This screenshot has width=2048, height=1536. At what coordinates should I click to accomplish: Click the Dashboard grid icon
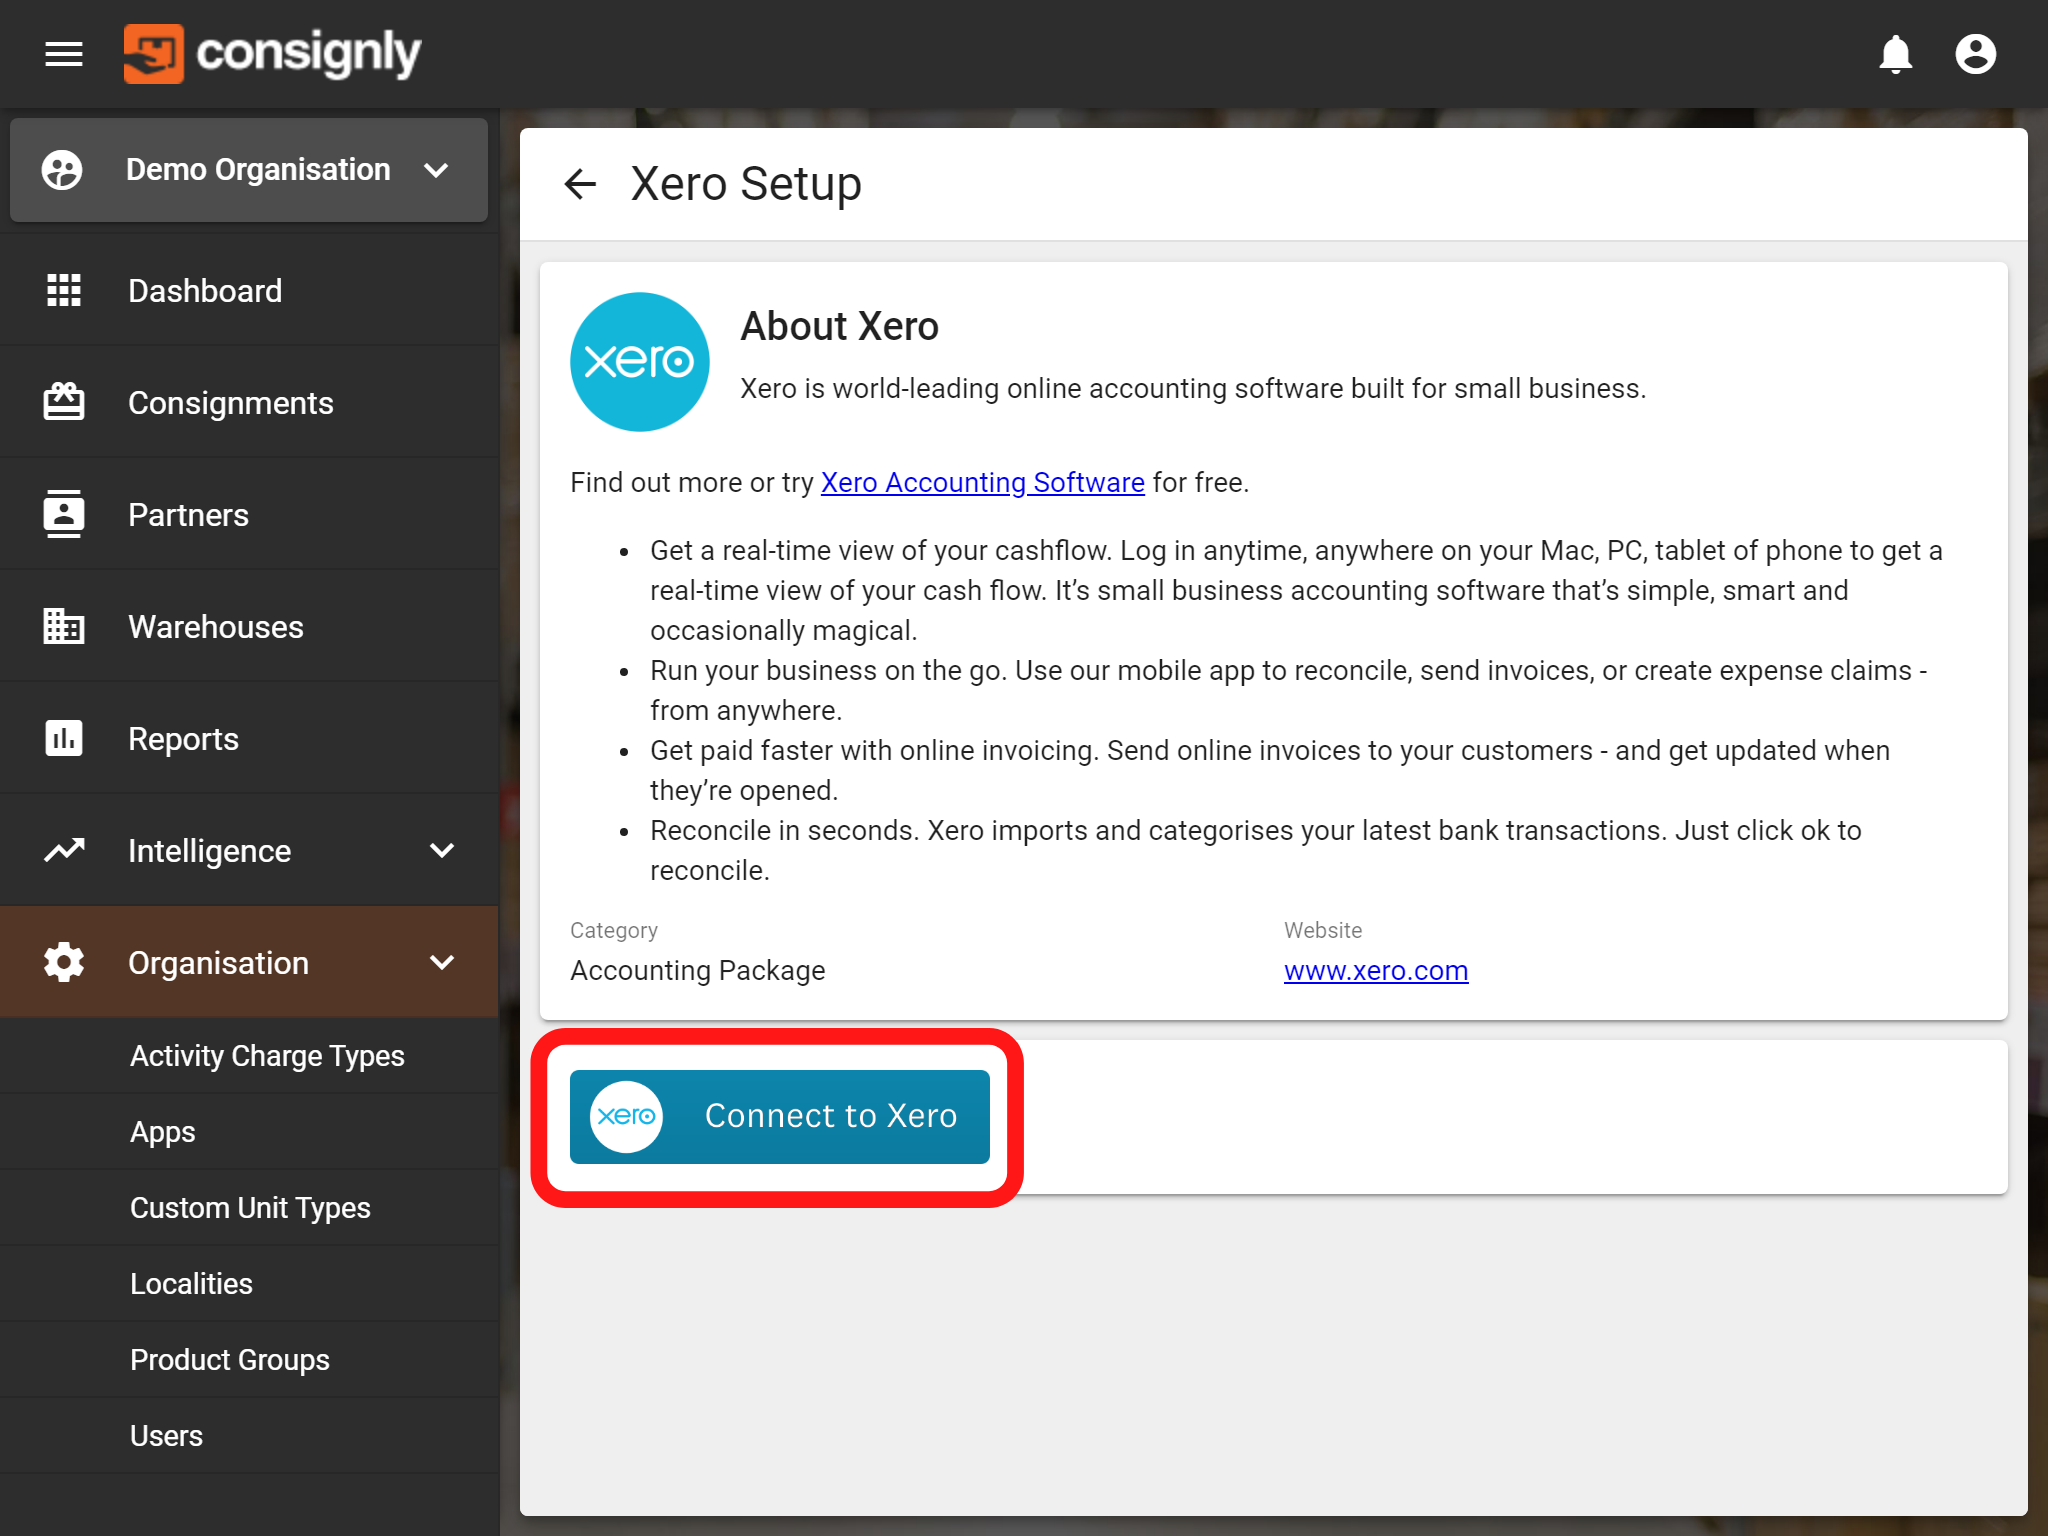[x=64, y=291]
